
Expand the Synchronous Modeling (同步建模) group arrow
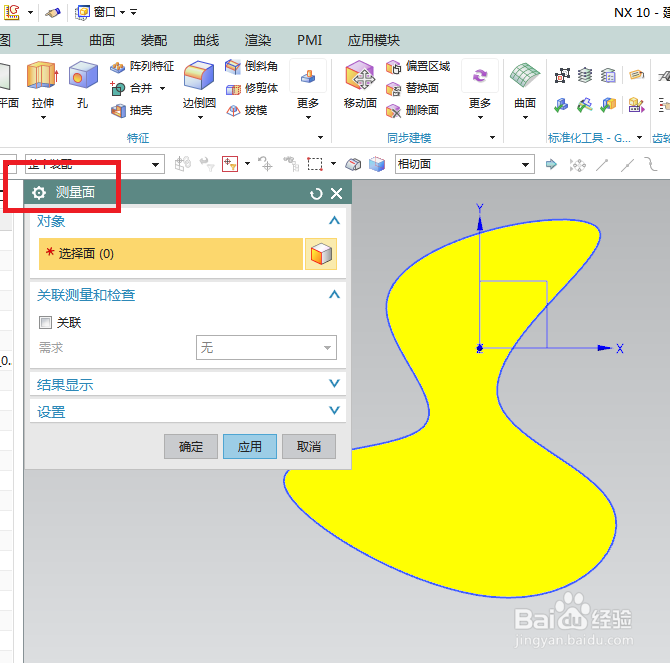492,137
